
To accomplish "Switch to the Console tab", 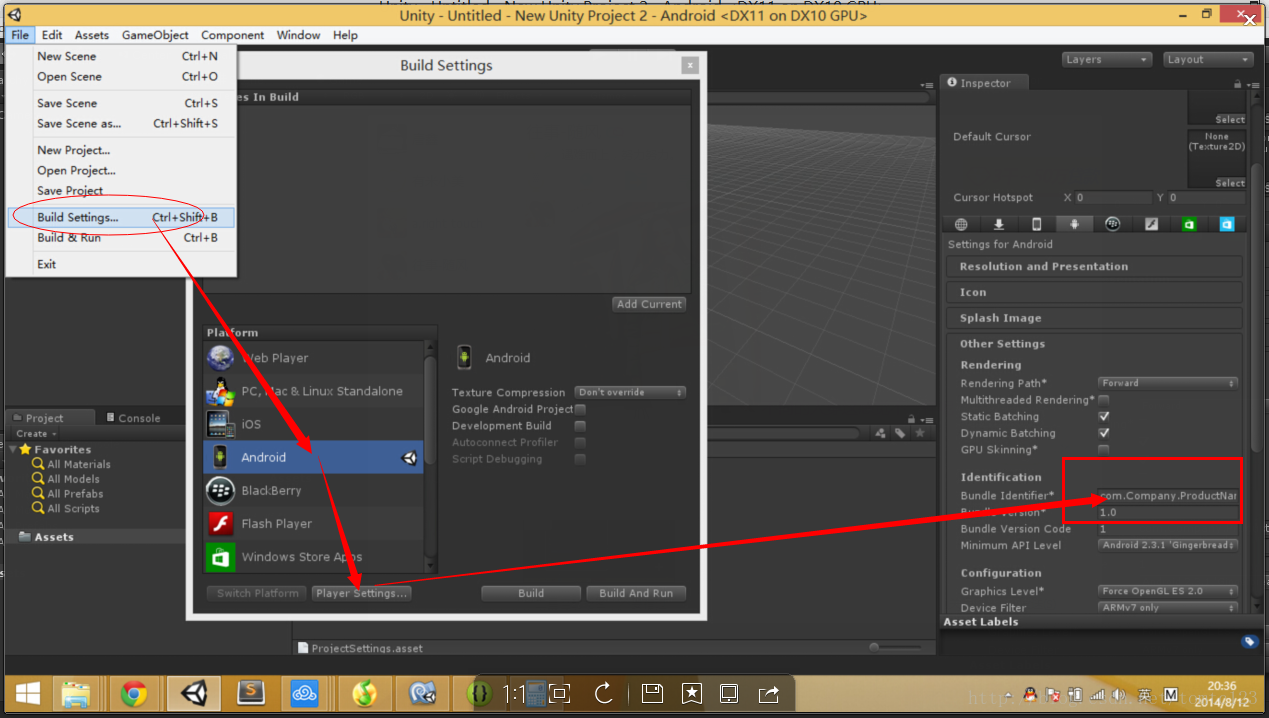I will (x=132, y=418).
